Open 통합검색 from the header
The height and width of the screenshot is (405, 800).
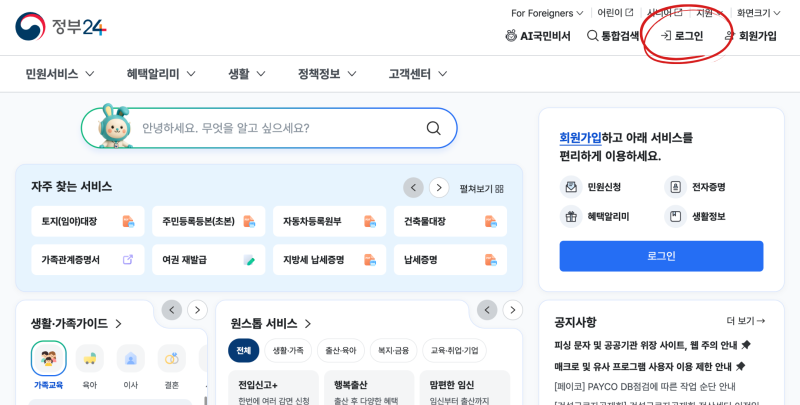[x=613, y=36]
